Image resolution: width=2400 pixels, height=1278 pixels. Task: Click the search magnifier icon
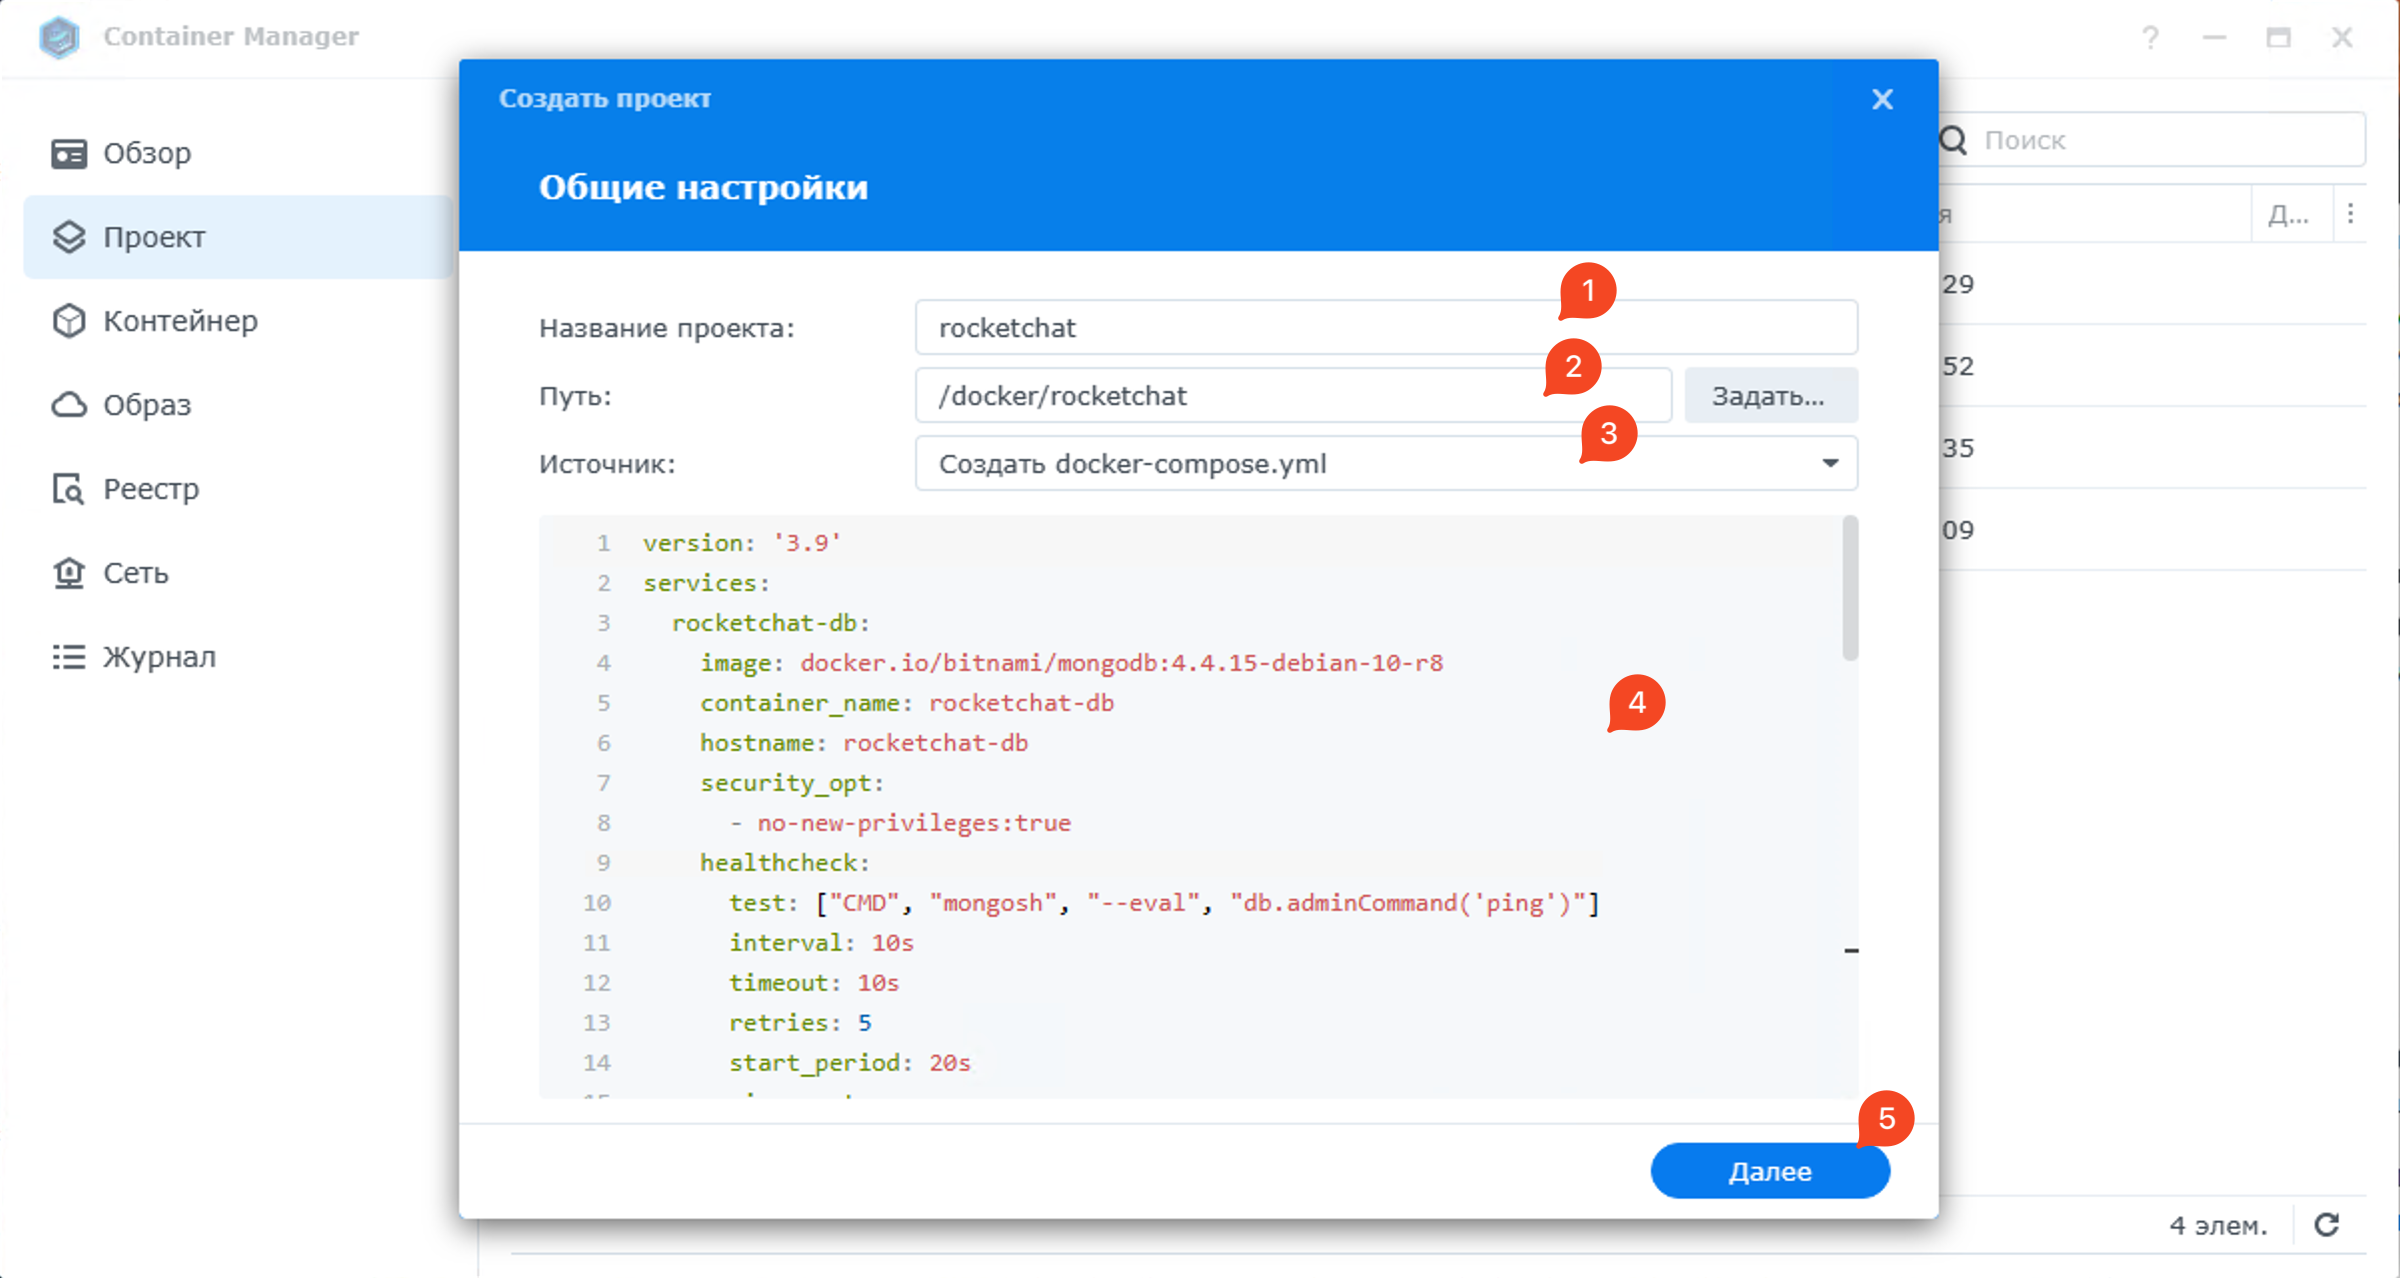tap(1953, 140)
